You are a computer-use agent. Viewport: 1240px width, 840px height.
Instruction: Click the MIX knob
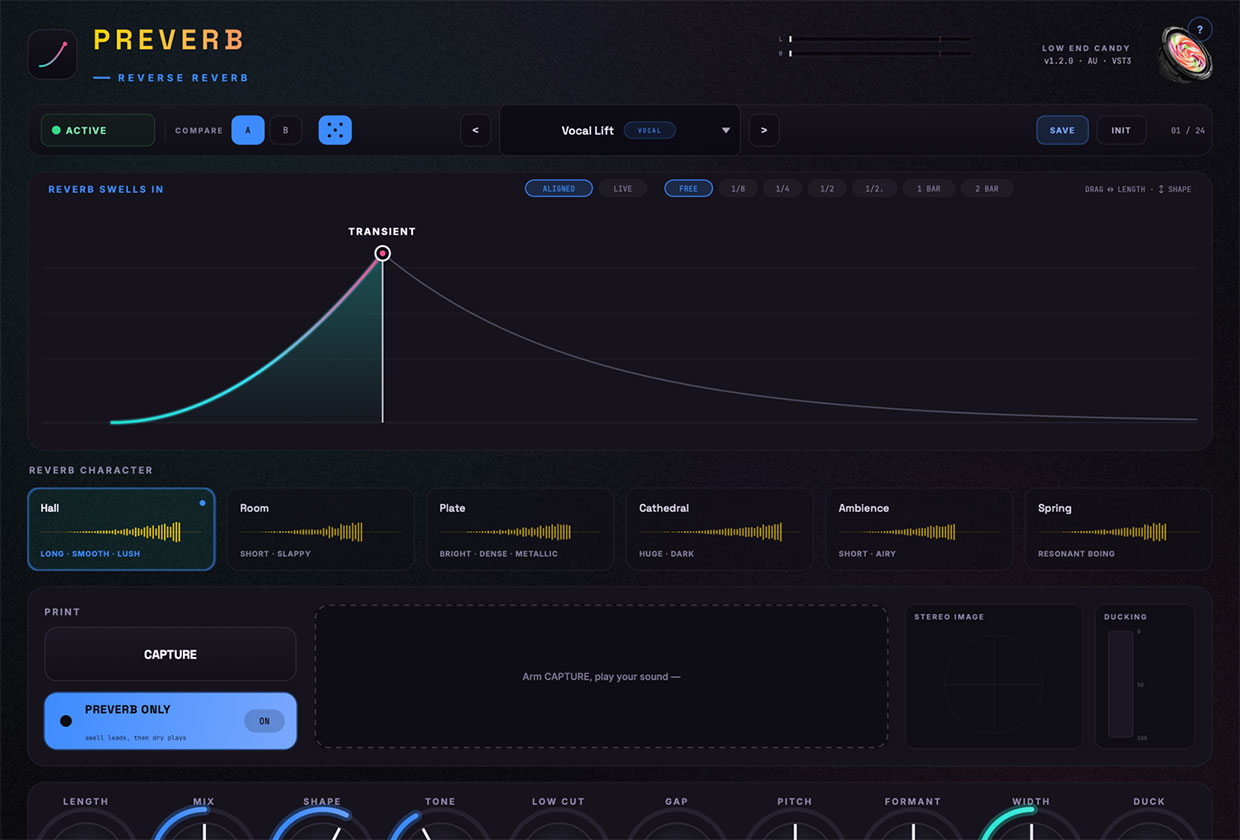coord(204,825)
